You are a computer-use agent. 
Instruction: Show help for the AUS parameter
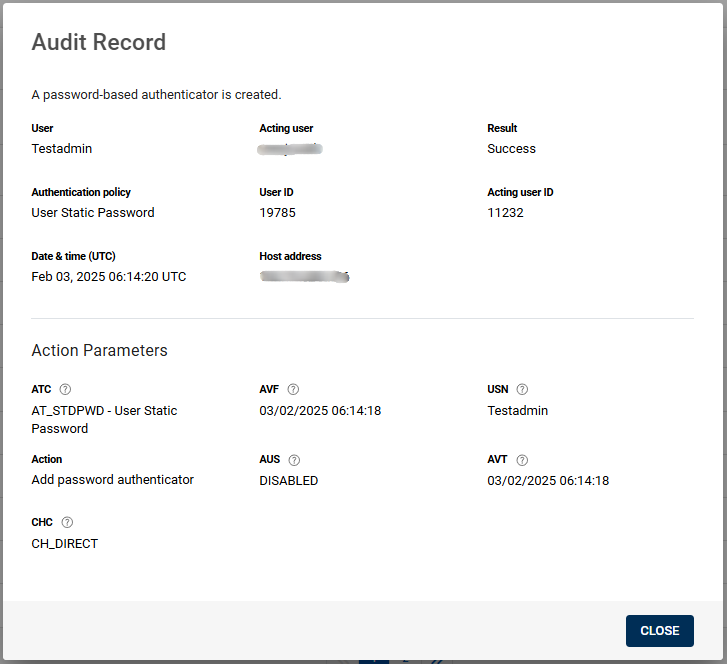(x=294, y=460)
